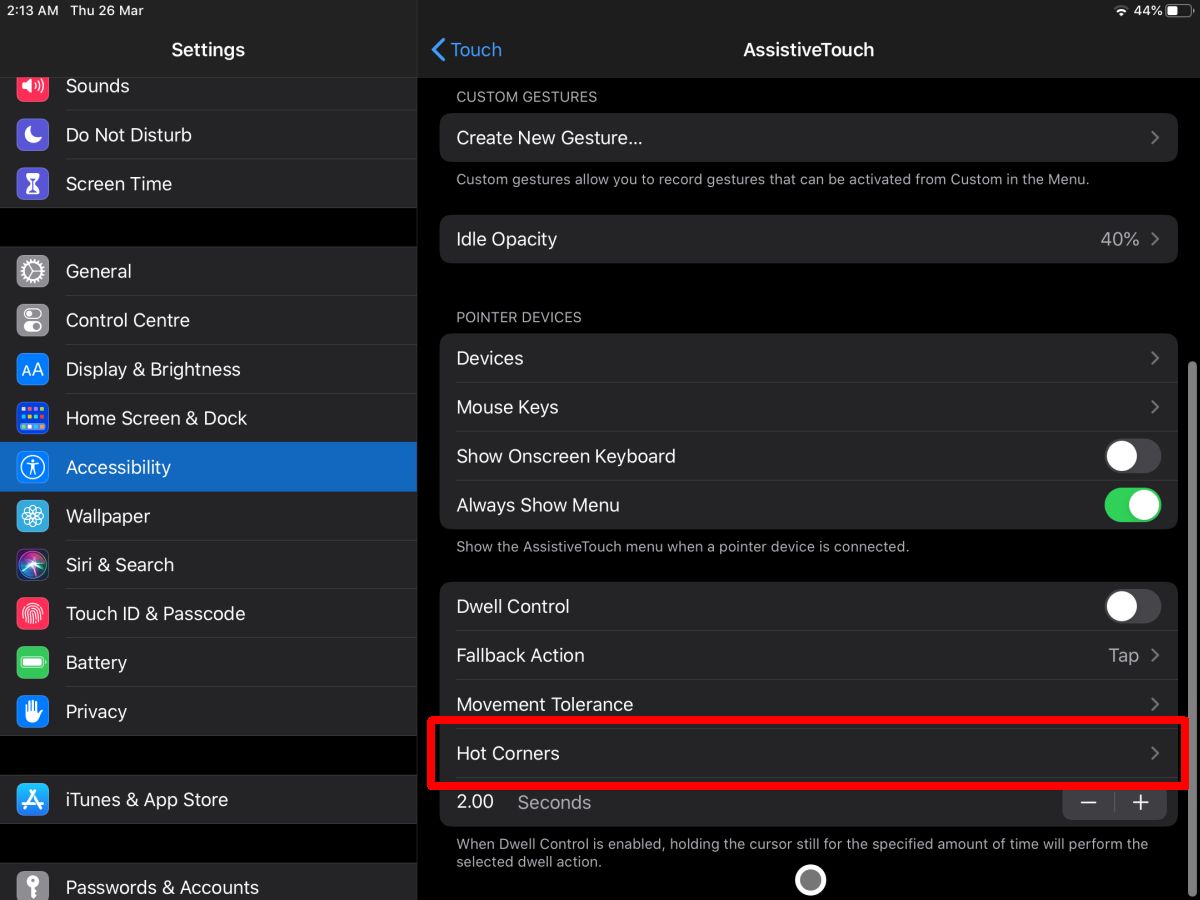Tap the Wi-Fi status icon
Screen dimensions: 1200x900
[1121, 11]
